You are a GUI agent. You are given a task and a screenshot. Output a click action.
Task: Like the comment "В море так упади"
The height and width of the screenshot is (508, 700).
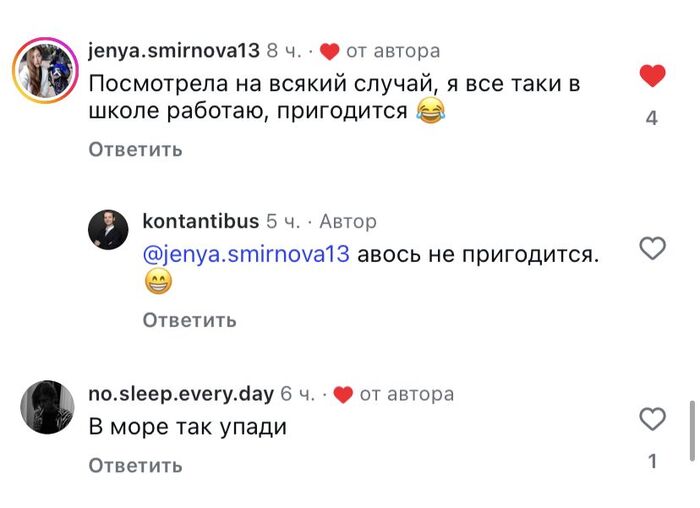click(x=652, y=419)
